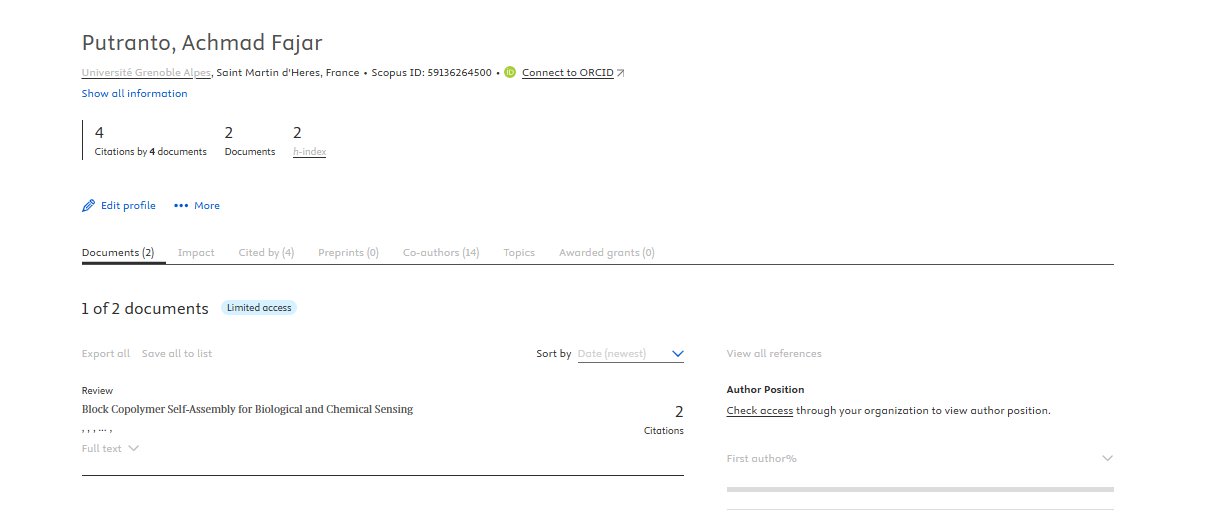Click Show all information link
Screen dimensions: 1214x531
pos(134,94)
